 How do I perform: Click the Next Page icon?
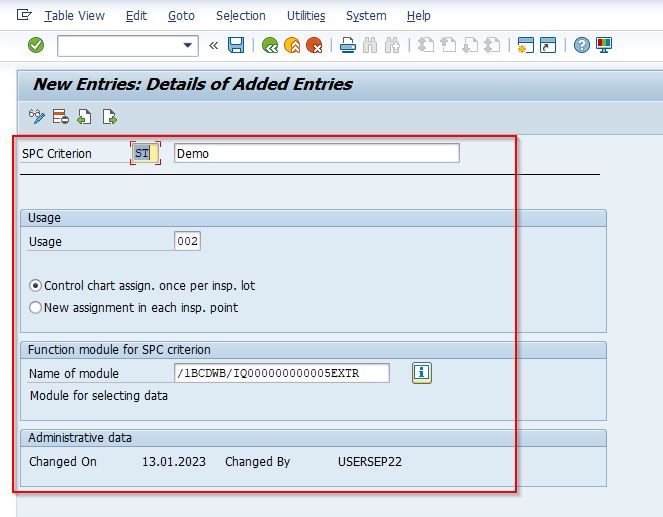tap(470, 45)
